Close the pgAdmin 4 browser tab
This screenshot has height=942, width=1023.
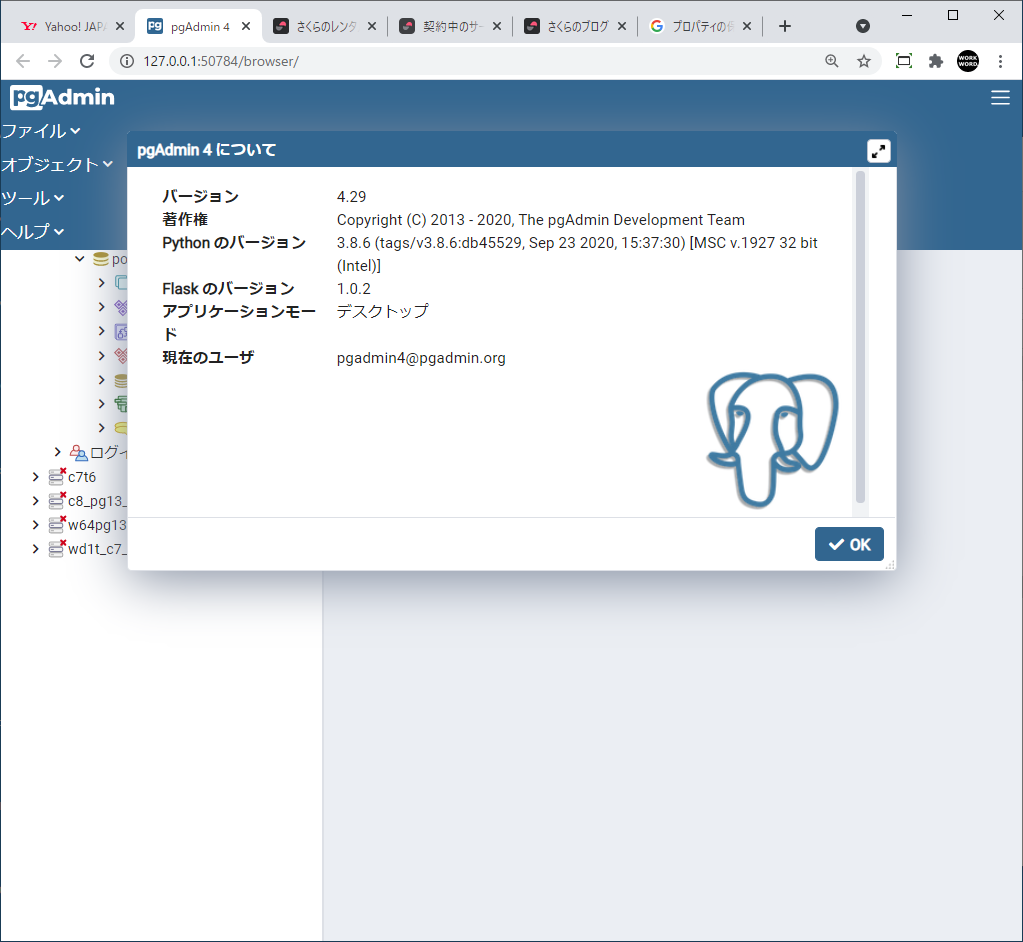coord(246,27)
